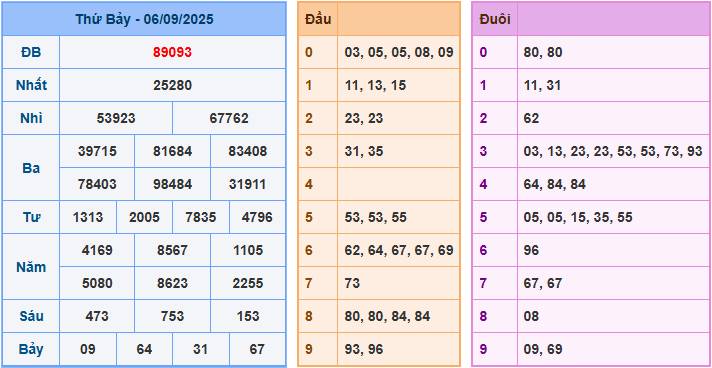Click Ba prize number 81684
This screenshot has height=368, width=712.
(172, 151)
